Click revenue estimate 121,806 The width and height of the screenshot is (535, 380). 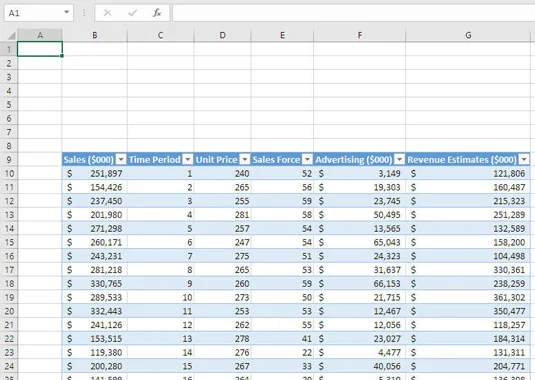509,174
